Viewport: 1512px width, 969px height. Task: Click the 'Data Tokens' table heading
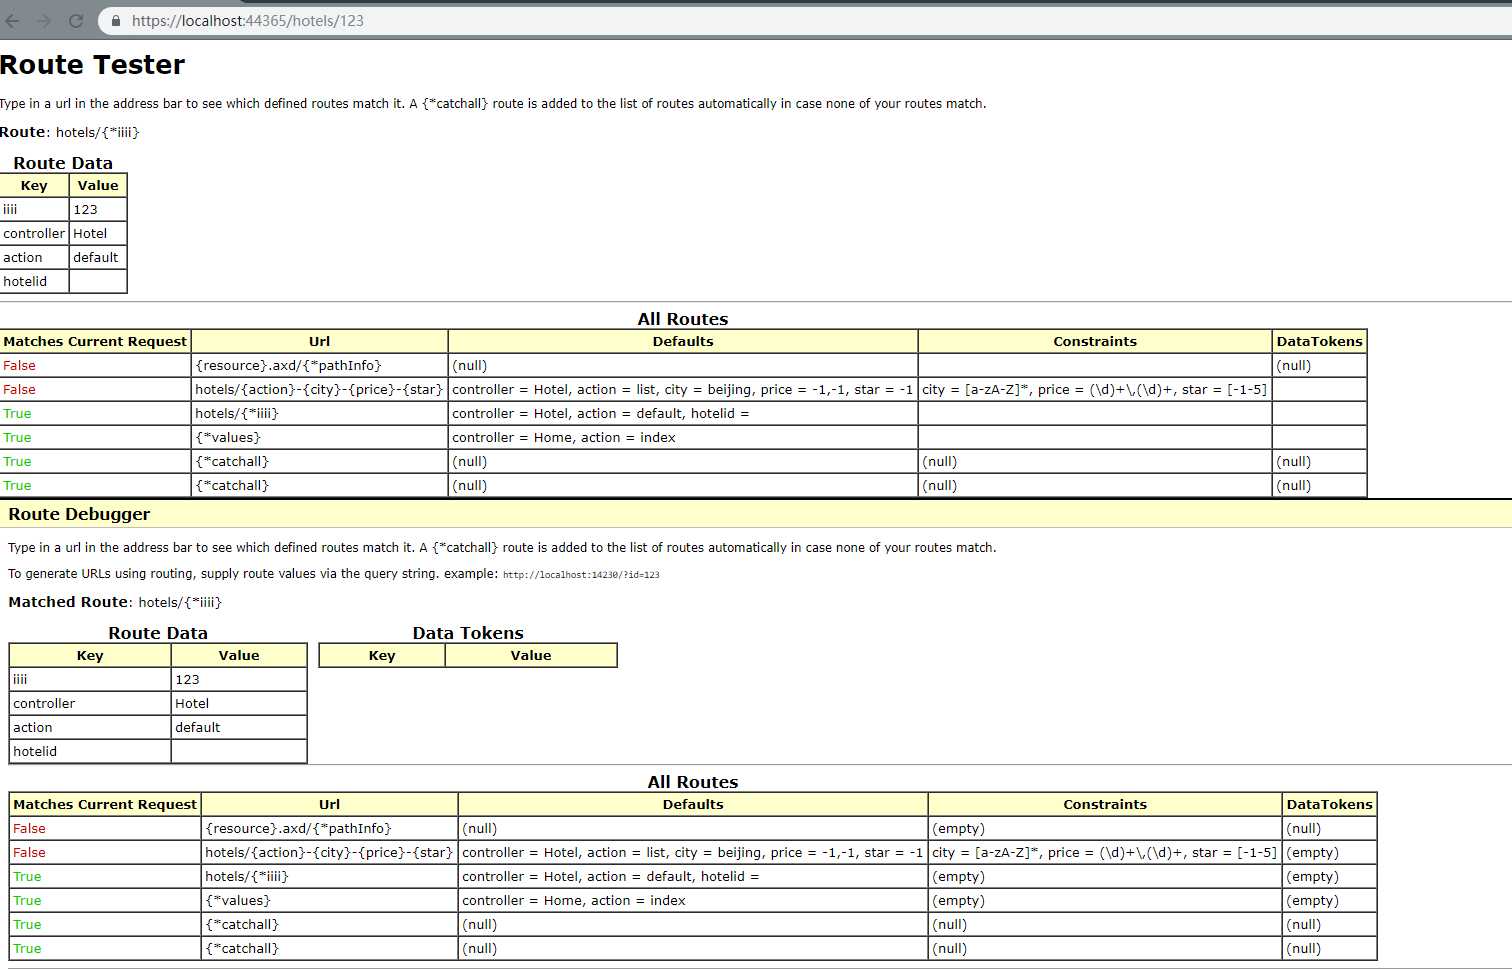pos(468,633)
